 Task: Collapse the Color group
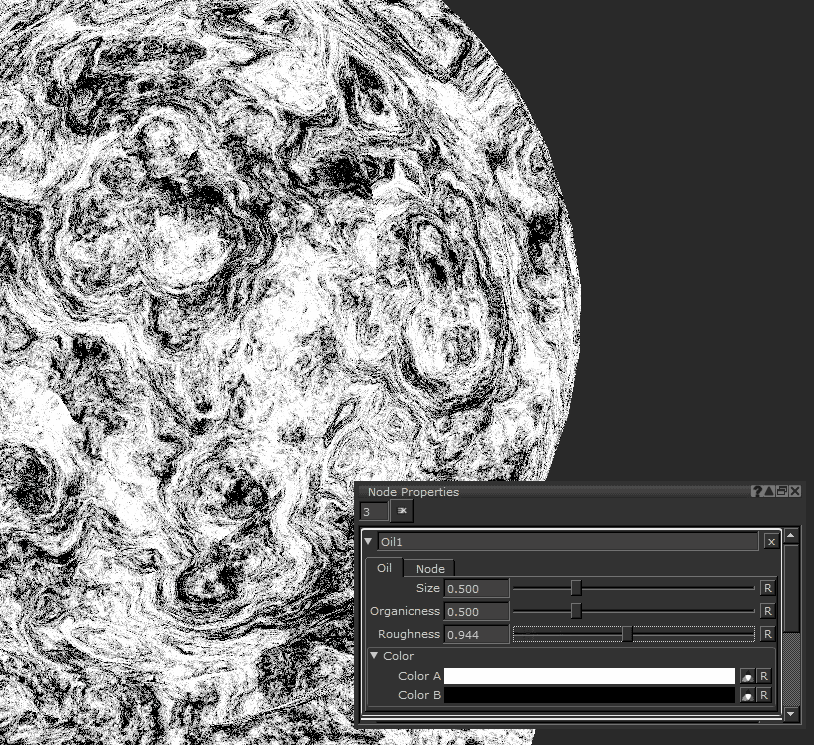374,656
